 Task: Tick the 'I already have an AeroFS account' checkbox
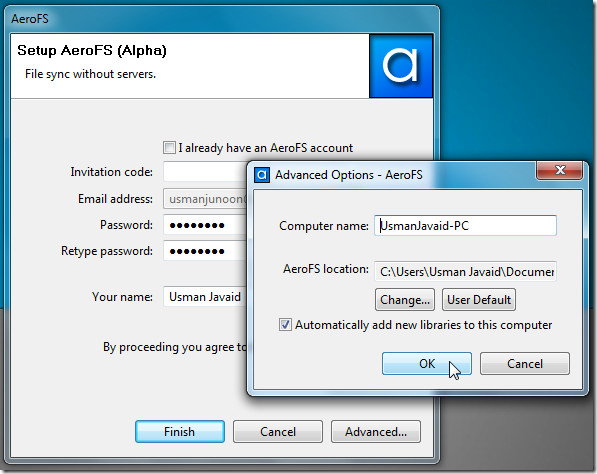click(169, 147)
